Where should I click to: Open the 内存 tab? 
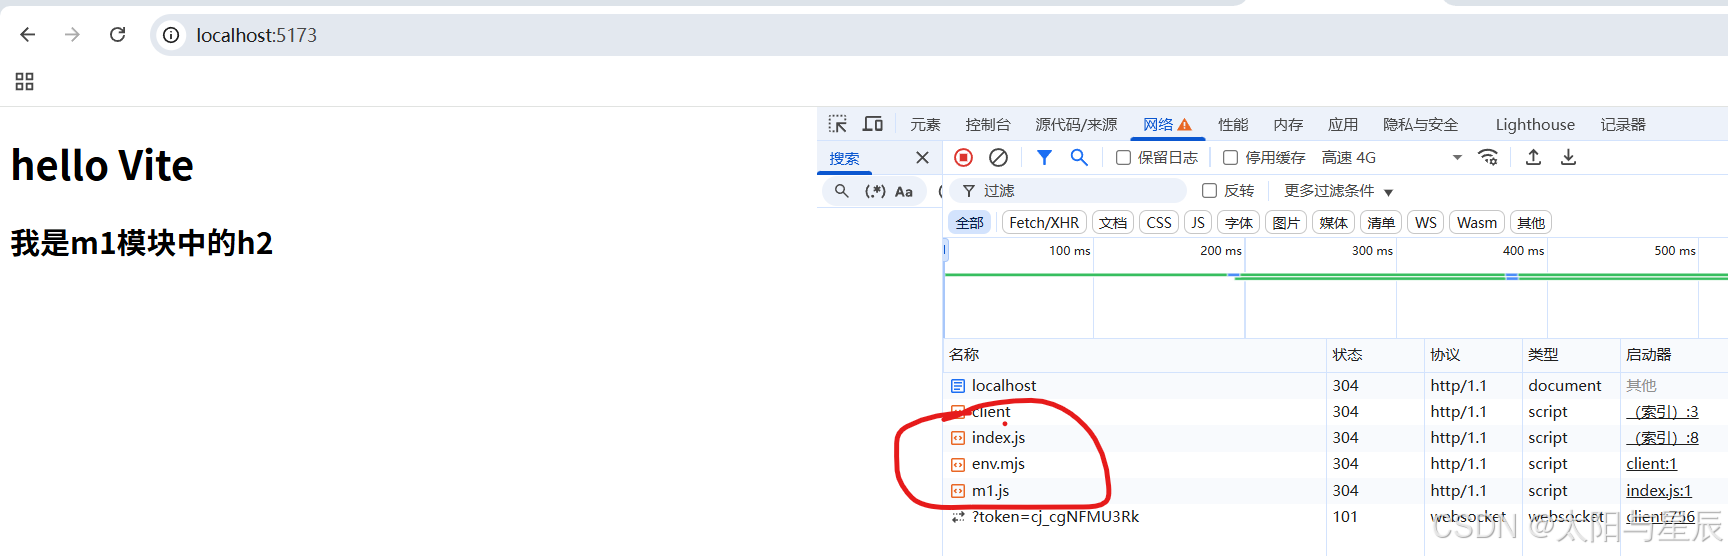tap(1288, 125)
